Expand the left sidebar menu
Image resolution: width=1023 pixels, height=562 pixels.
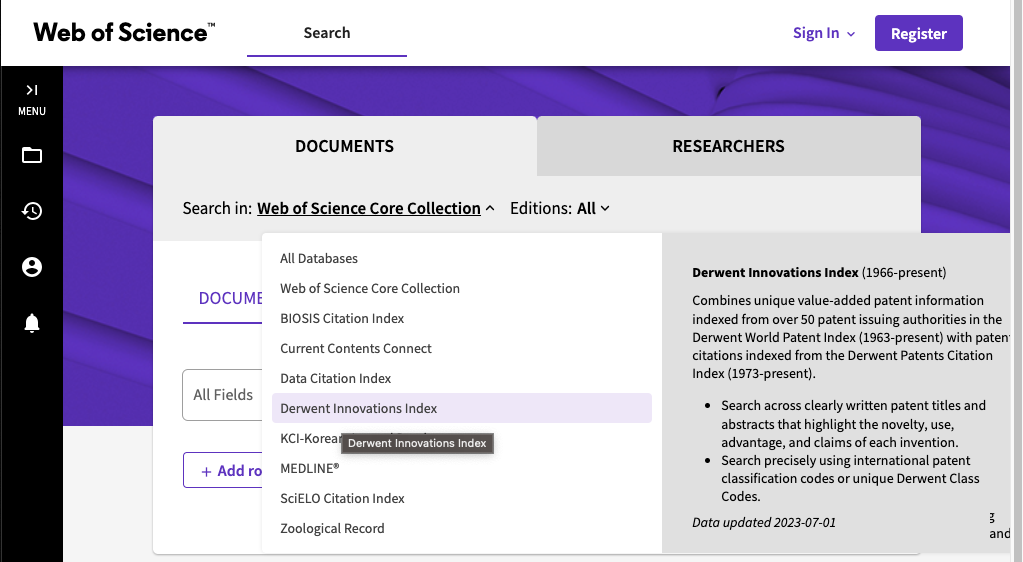click(x=31, y=98)
